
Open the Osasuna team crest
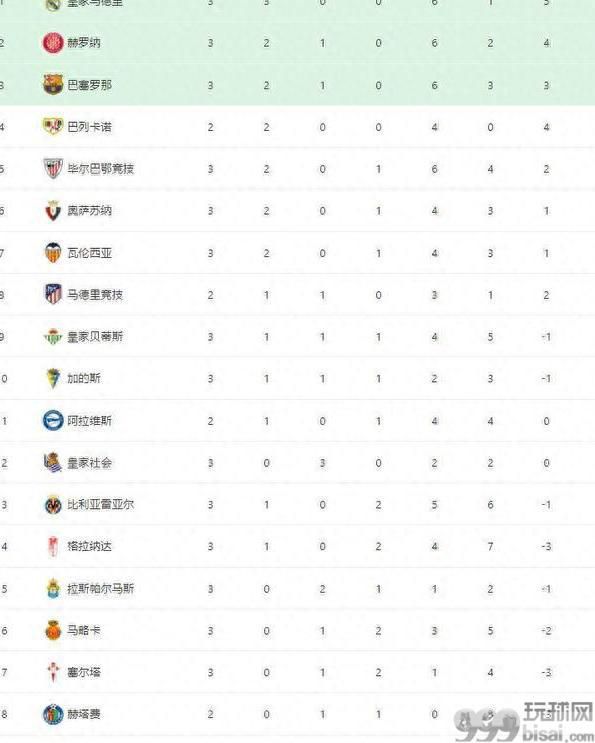(x=53, y=210)
